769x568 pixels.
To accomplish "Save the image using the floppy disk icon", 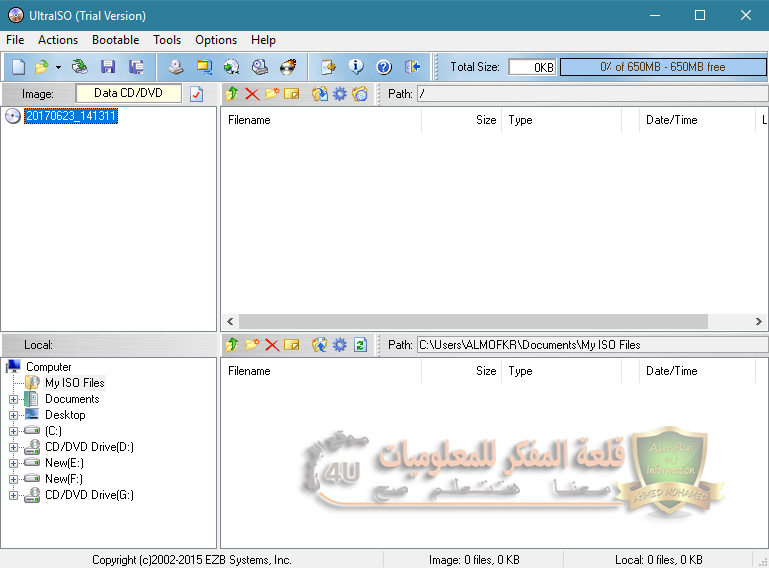I will [108, 67].
